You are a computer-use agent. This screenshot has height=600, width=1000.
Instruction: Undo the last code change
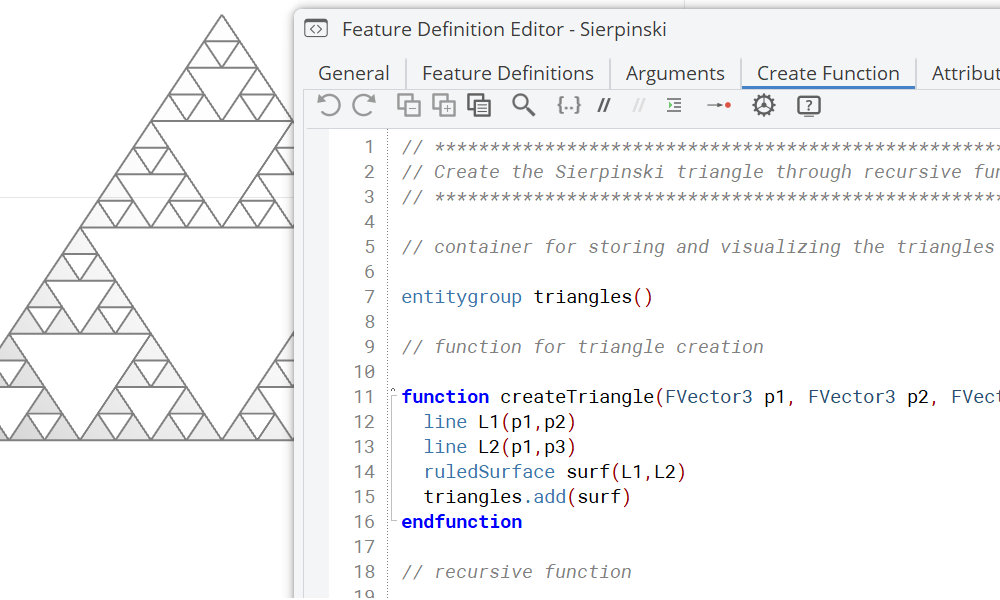(329, 105)
